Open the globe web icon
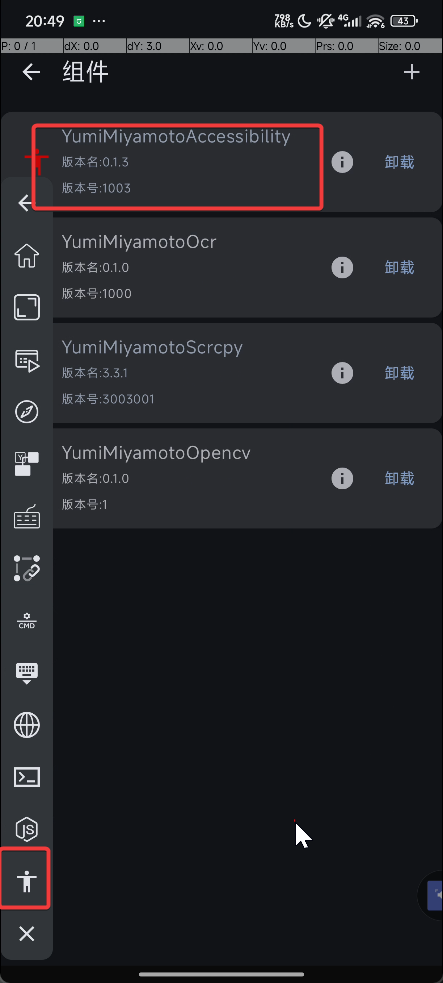Screen dimensions: 443x983 click(x=26, y=726)
